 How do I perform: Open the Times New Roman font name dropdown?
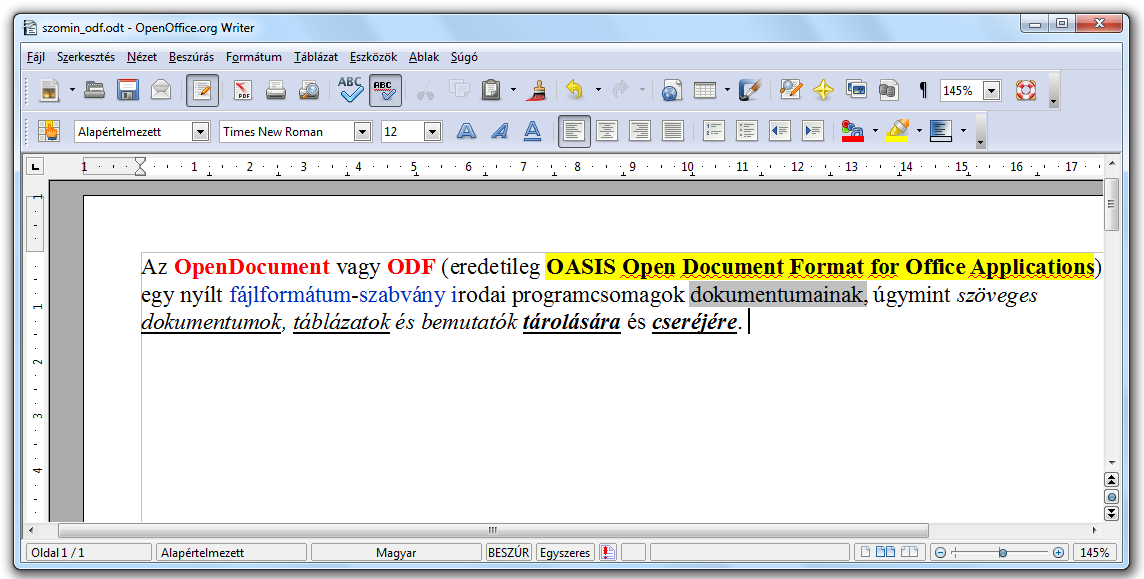(x=363, y=132)
